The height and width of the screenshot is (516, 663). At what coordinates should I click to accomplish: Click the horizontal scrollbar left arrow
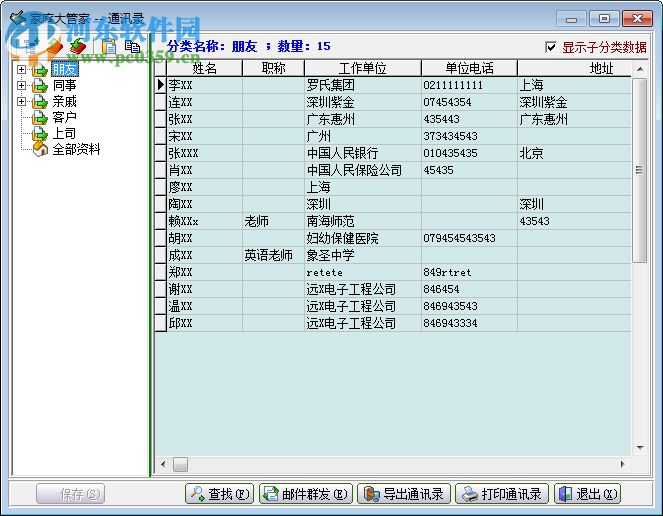click(x=163, y=464)
